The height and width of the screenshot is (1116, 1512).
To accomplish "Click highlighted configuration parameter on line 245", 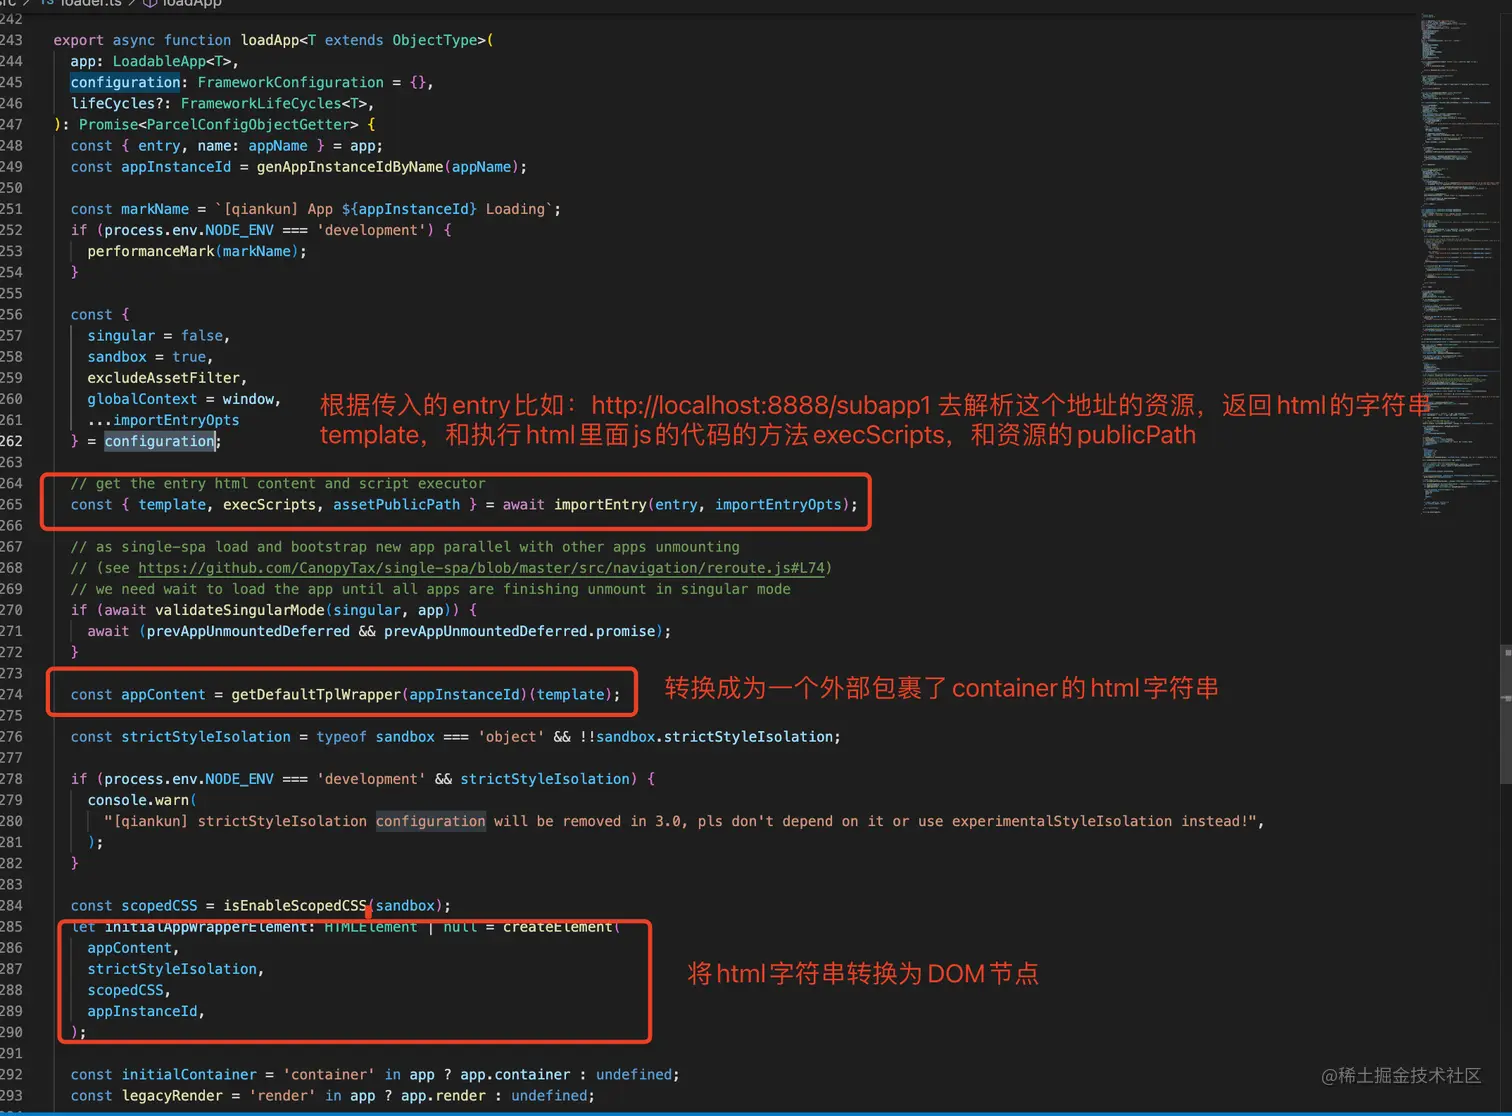I will pos(125,82).
